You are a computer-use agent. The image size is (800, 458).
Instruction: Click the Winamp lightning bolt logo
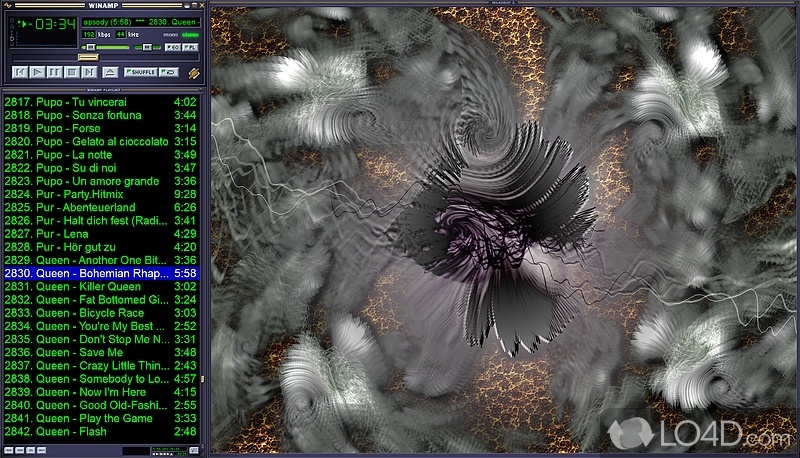194,73
